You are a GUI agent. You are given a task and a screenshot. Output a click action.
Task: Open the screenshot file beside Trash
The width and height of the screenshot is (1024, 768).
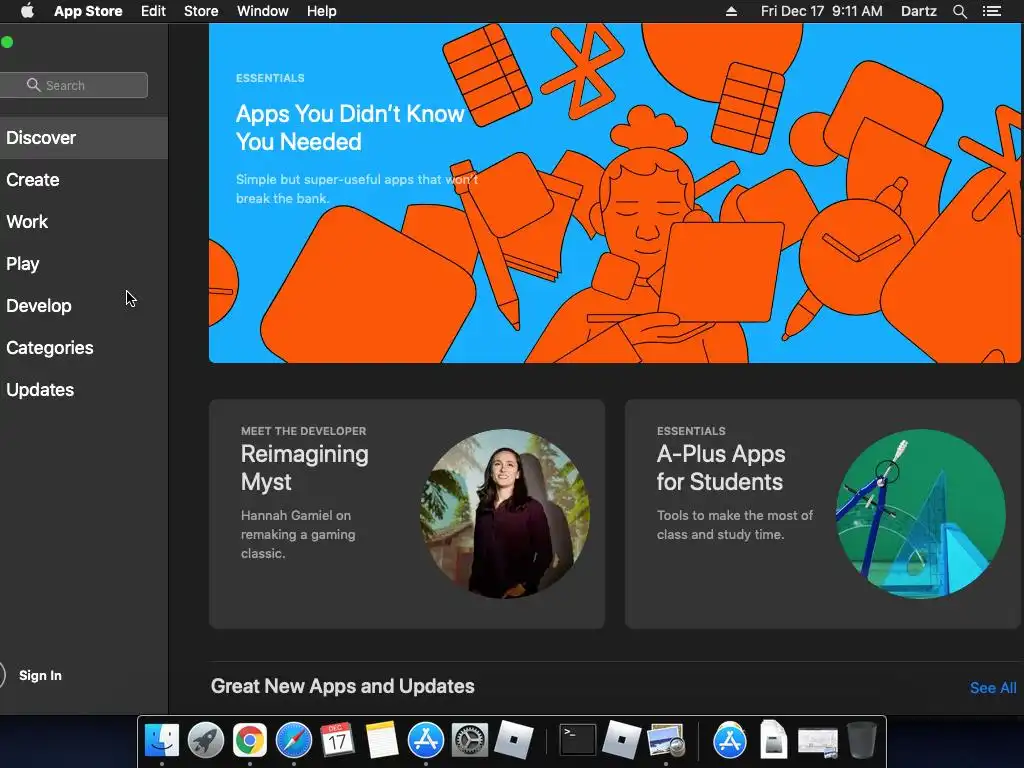tap(818, 743)
